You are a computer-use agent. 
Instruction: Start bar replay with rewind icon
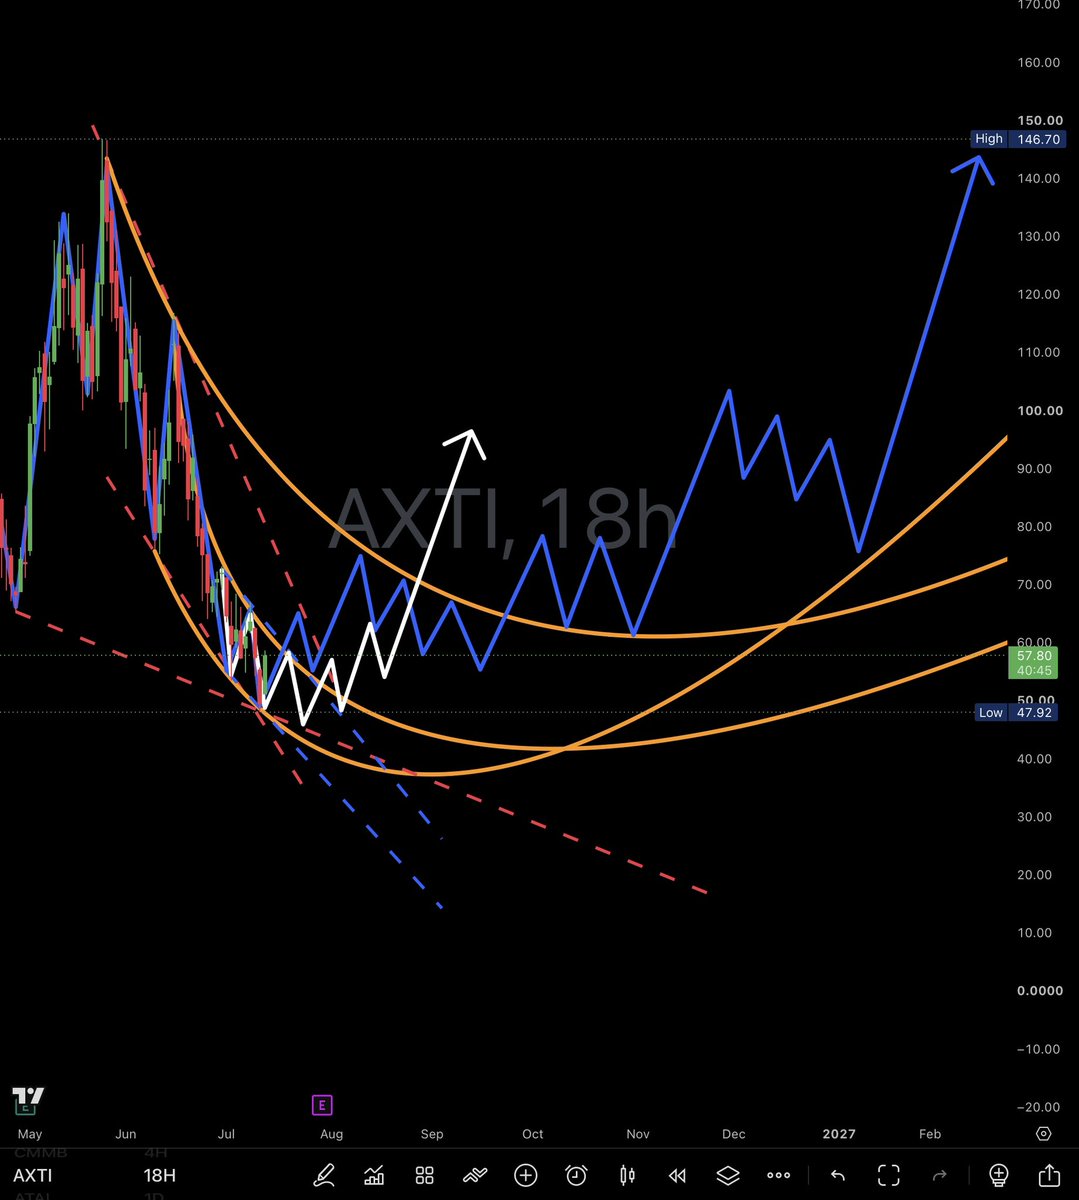click(x=677, y=1175)
